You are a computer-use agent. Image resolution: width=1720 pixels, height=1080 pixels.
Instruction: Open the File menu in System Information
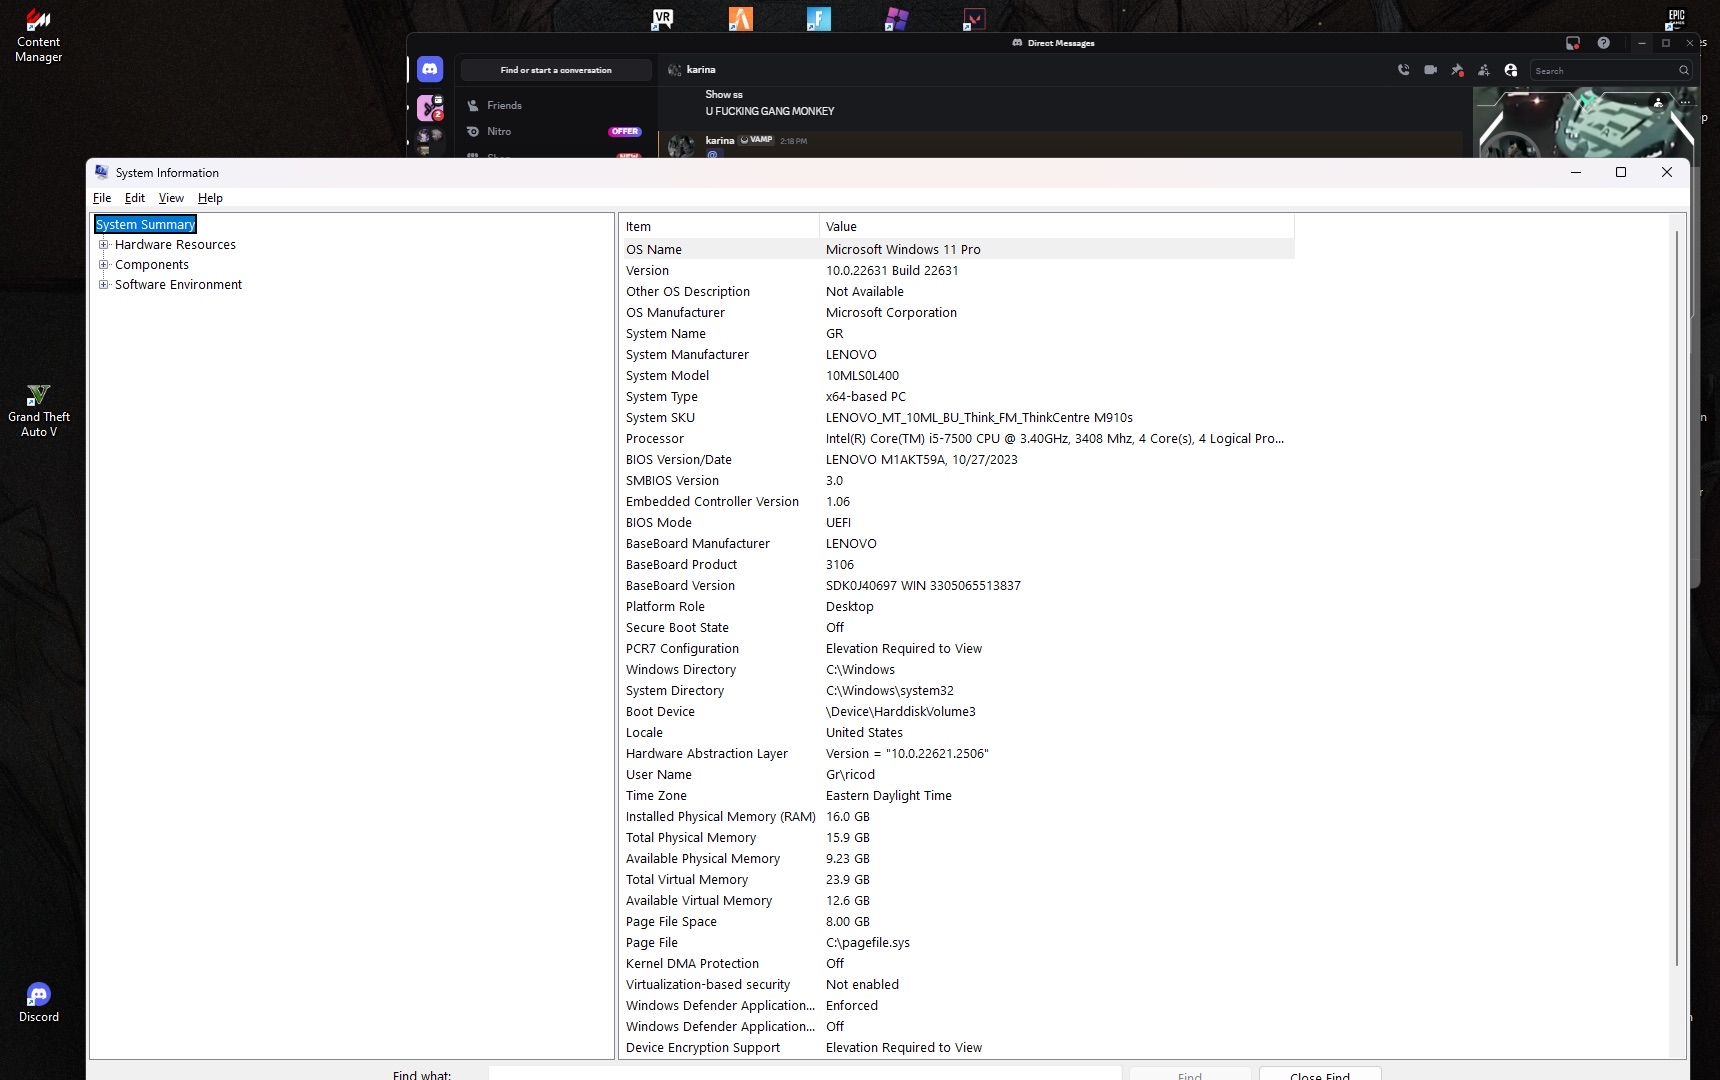(102, 198)
